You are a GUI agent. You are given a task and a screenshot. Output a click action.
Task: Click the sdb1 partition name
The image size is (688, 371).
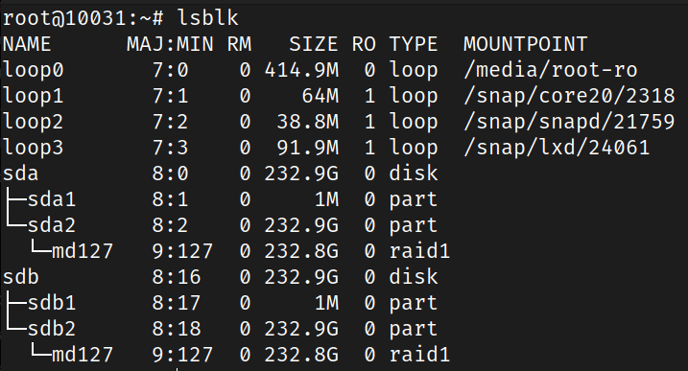tap(52, 303)
